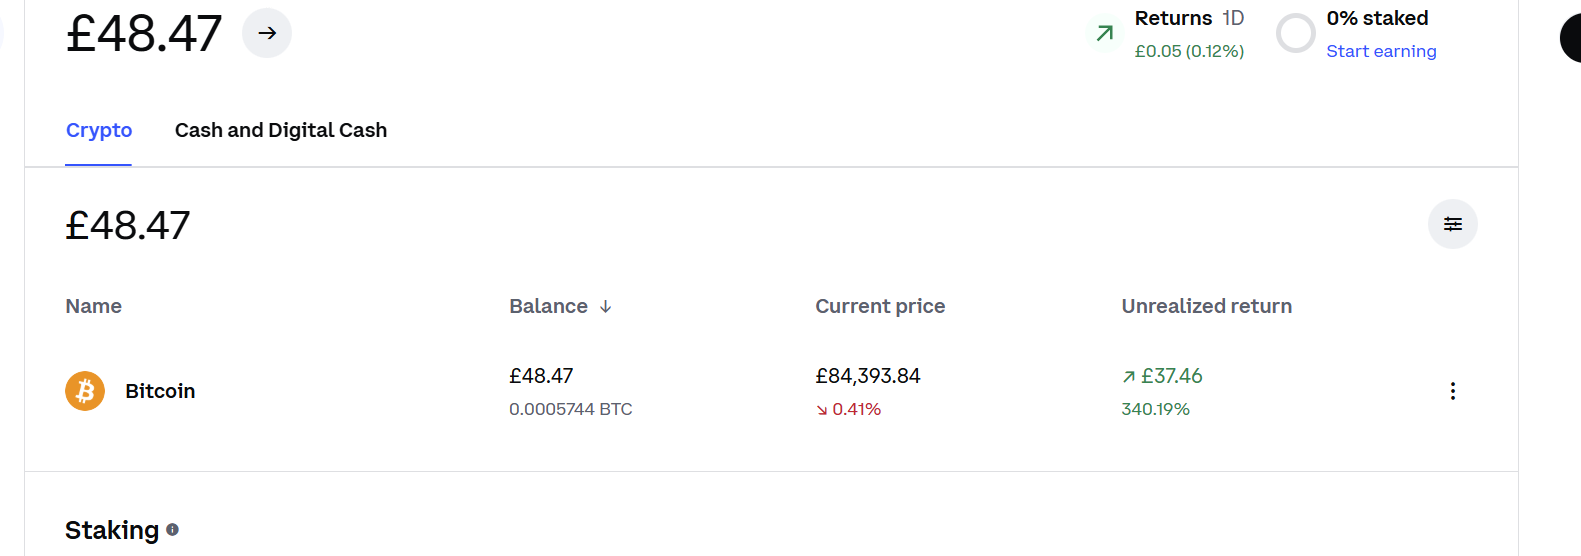The height and width of the screenshot is (556, 1581).
Task: Click the 0% staked circular progress ring
Action: pos(1295,33)
